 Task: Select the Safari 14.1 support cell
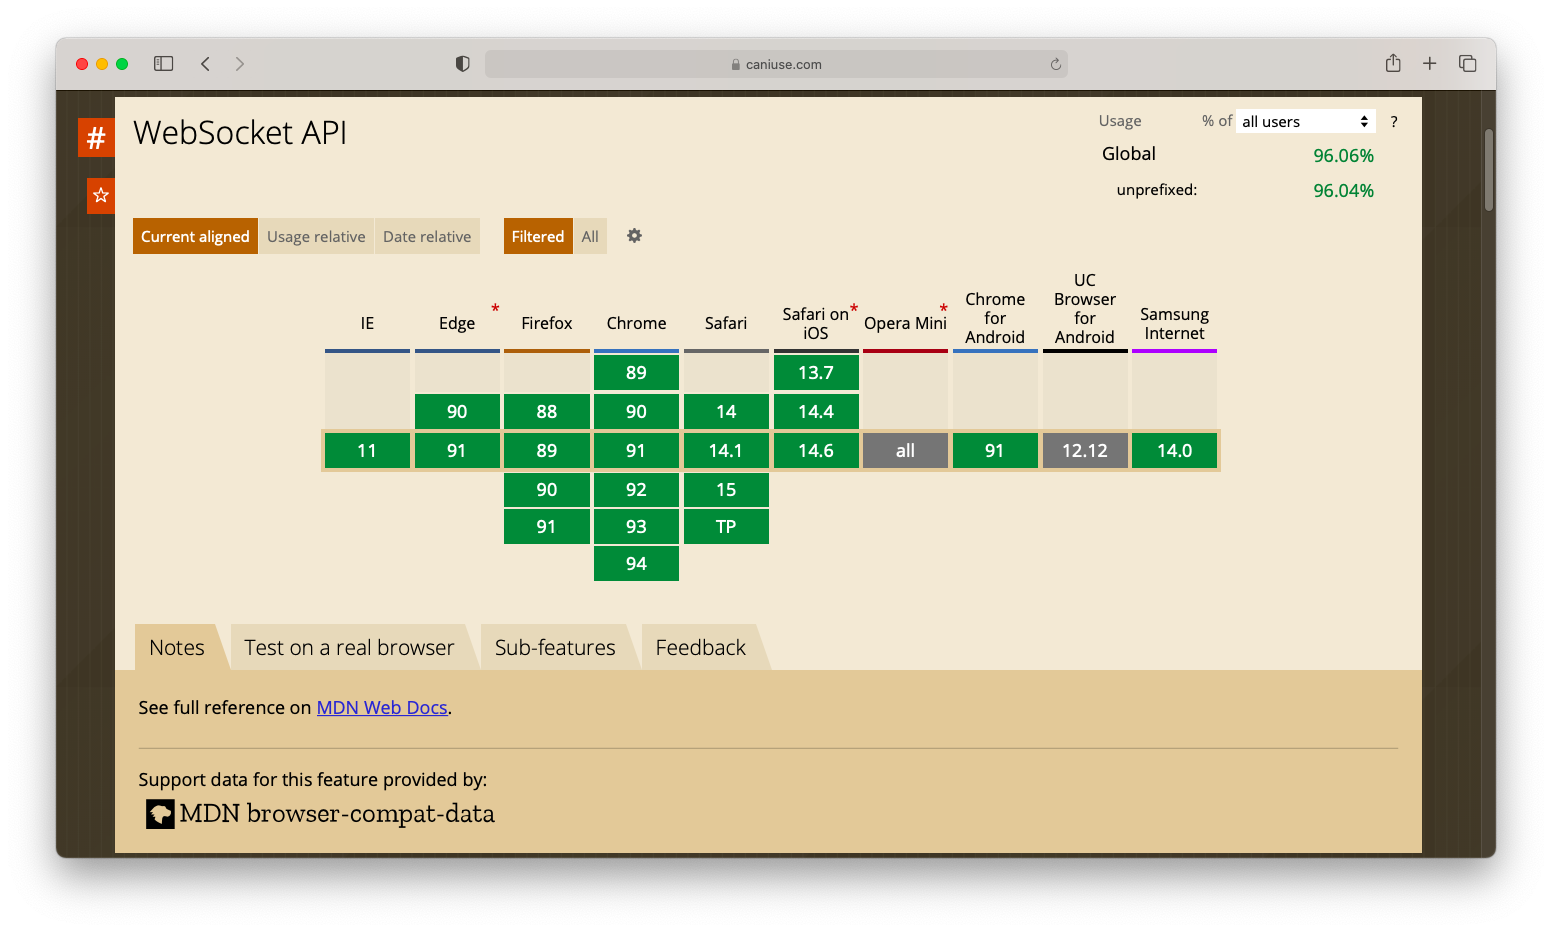pos(726,450)
